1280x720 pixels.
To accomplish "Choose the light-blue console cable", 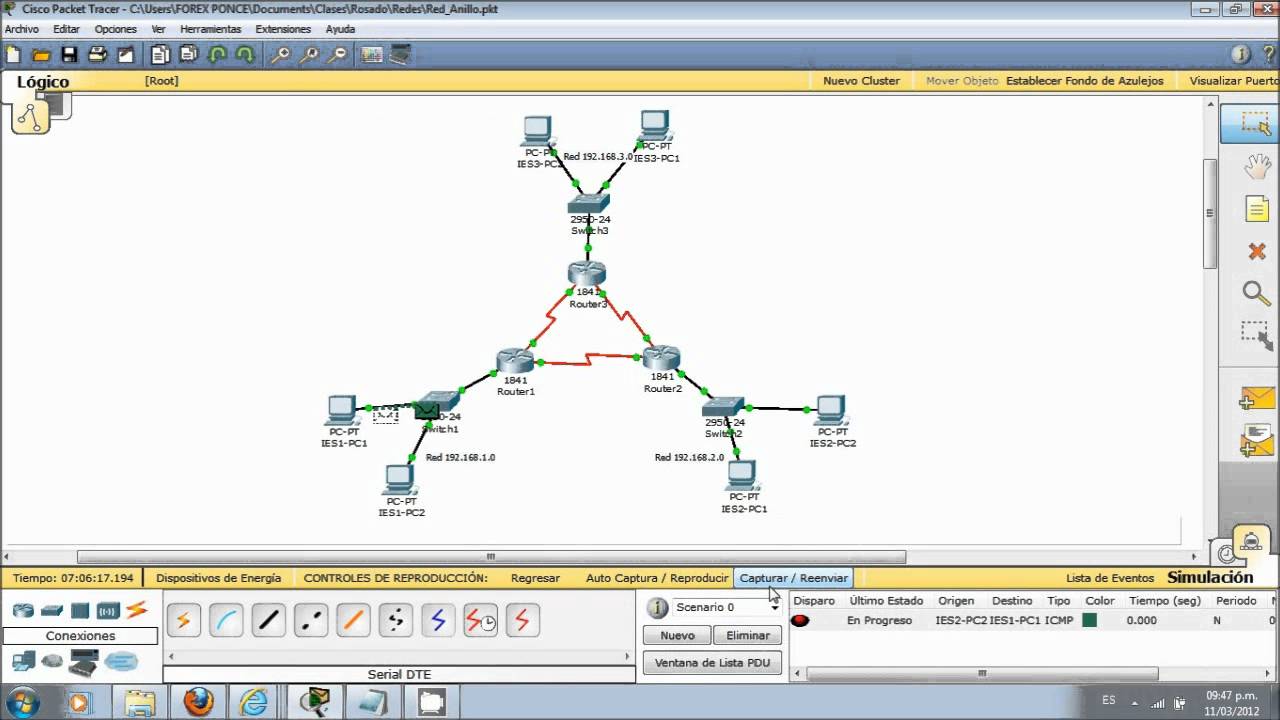I will click(226, 621).
